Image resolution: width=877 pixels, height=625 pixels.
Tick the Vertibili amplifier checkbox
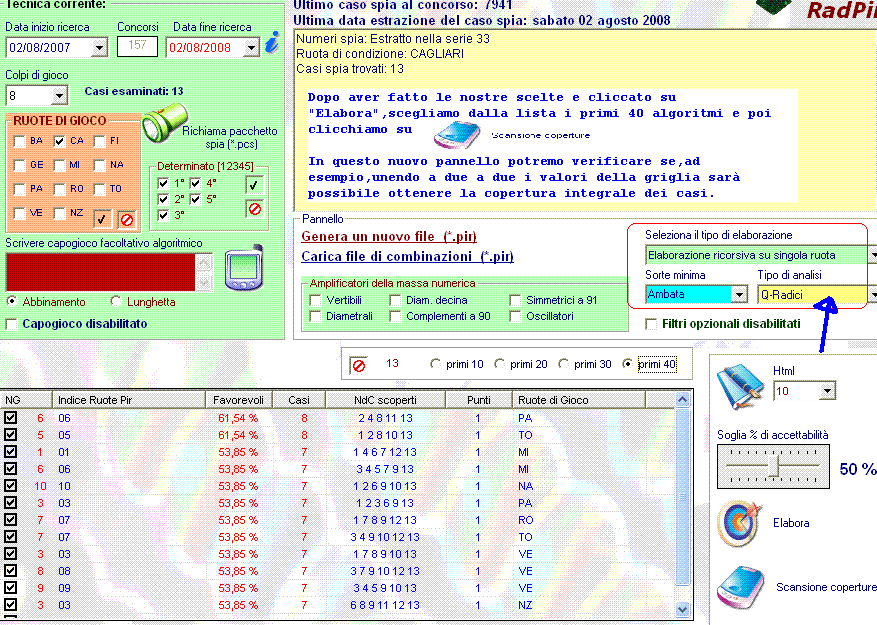[316, 300]
